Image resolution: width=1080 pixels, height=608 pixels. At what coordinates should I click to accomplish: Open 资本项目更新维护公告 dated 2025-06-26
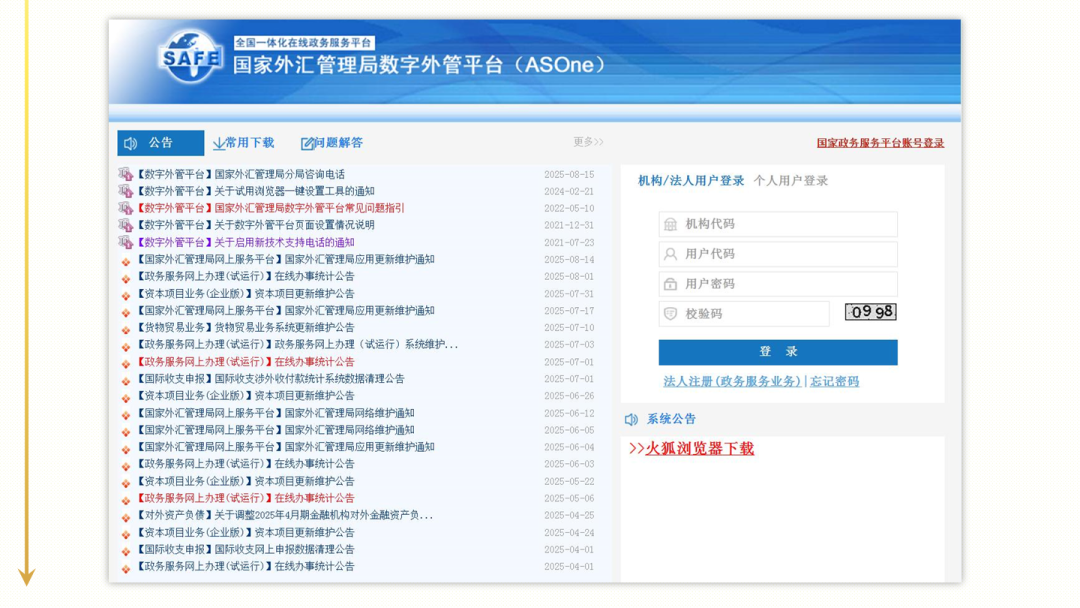246,396
